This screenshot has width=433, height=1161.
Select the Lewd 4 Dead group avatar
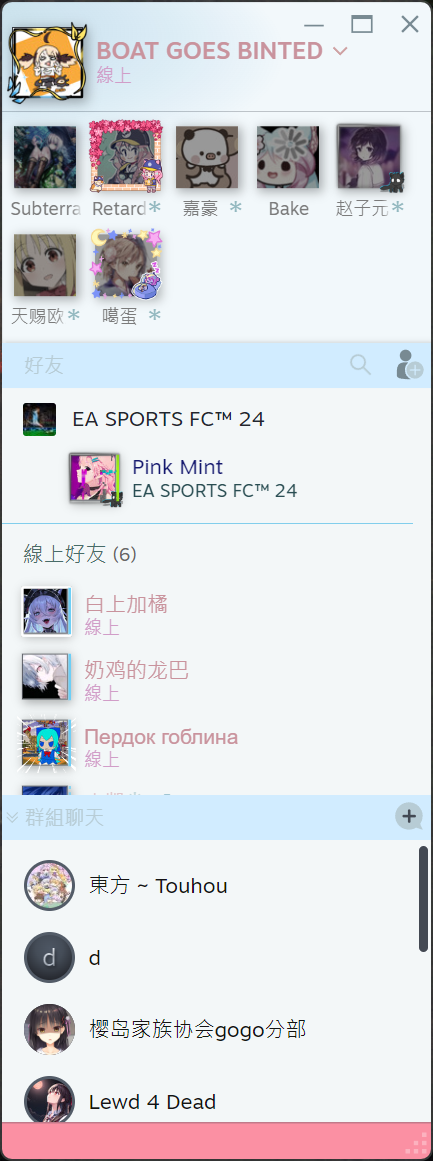pyautogui.click(x=50, y=1100)
